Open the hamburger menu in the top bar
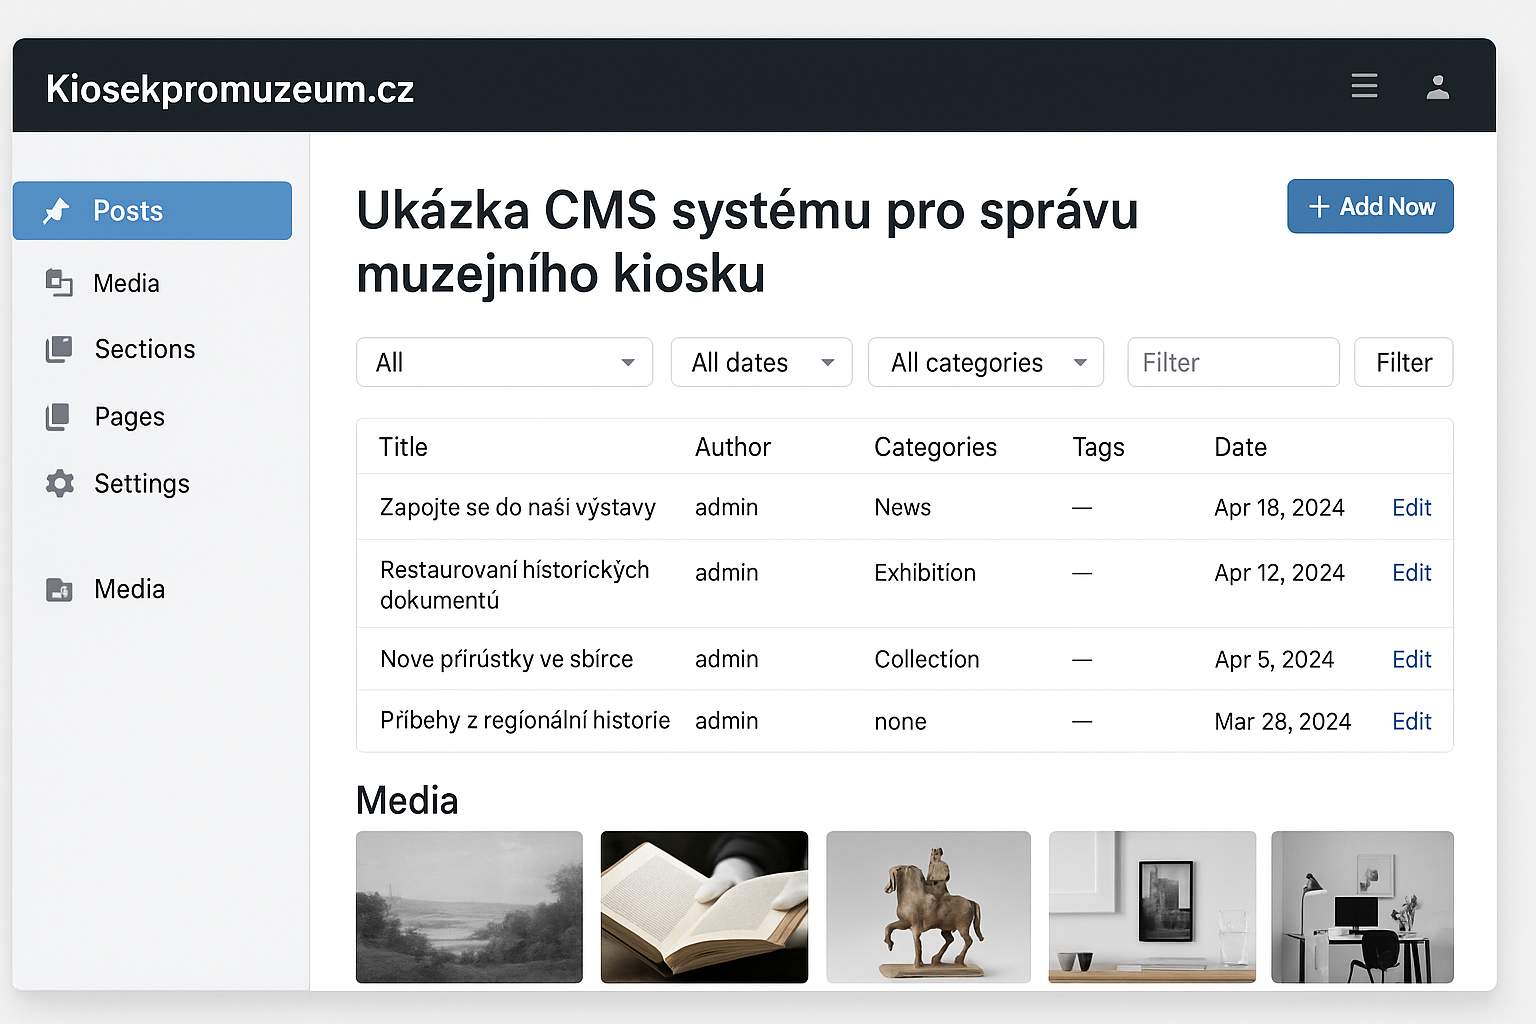The height and width of the screenshot is (1024, 1536). pos(1364,86)
